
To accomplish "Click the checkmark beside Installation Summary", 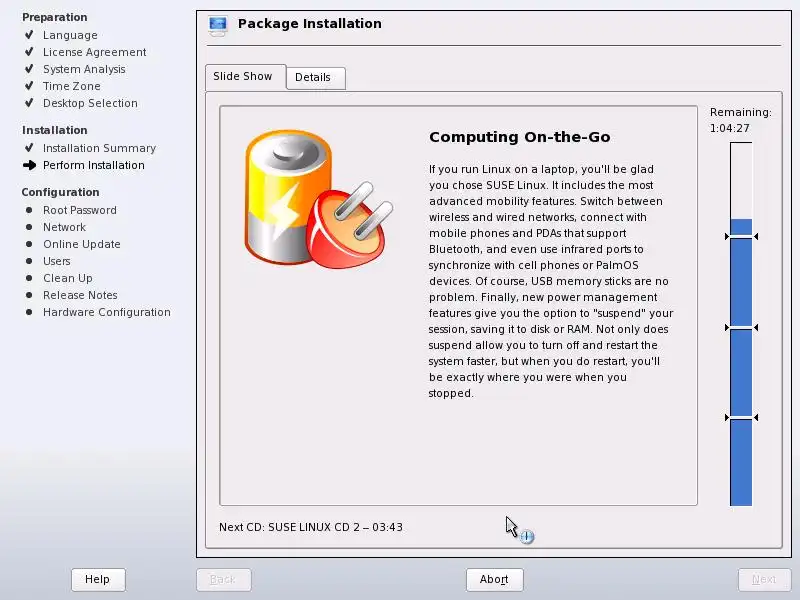I will point(29,147).
